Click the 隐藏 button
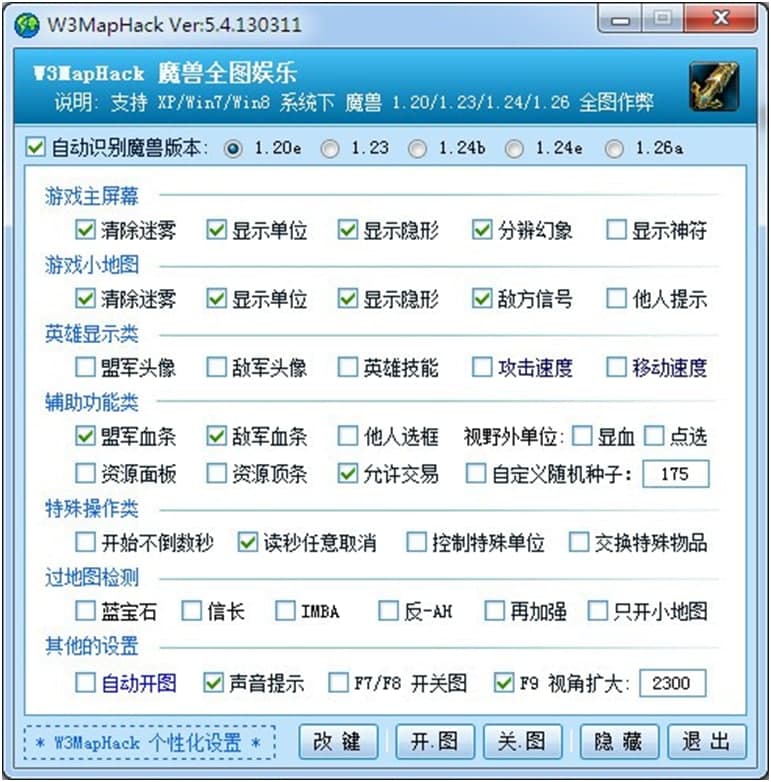 [x=619, y=742]
